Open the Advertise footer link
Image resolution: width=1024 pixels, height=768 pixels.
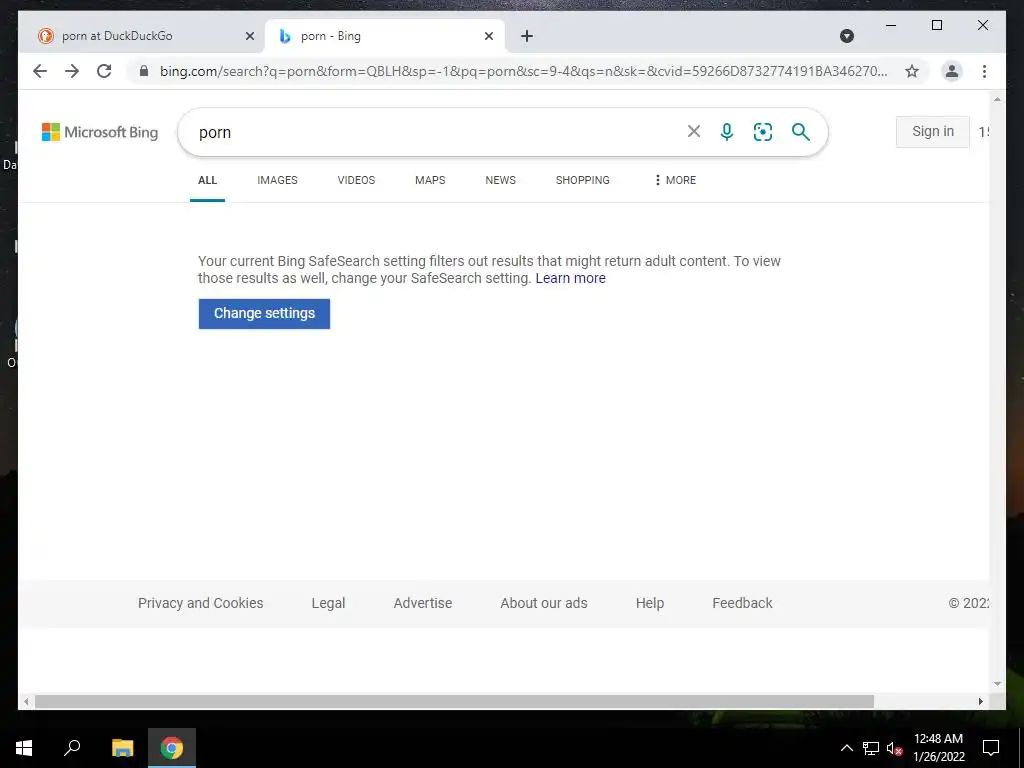pyautogui.click(x=423, y=603)
